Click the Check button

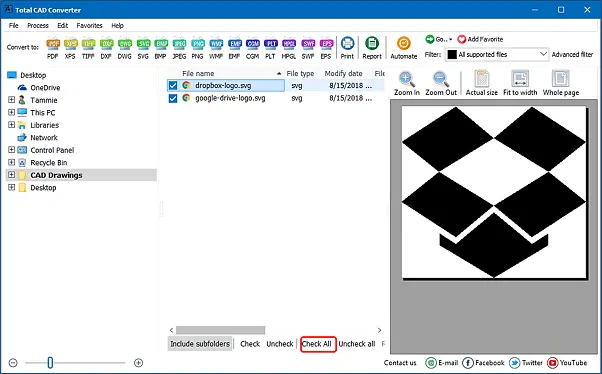click(x=250, y=344)
